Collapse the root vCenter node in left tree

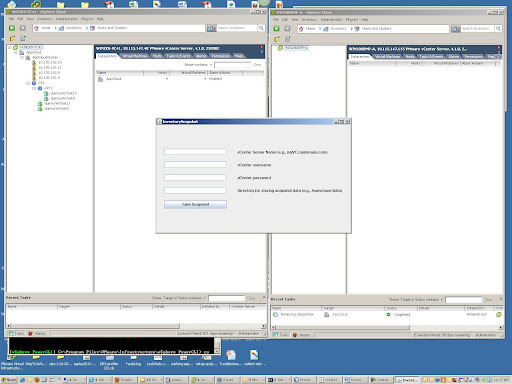[9, 48]
